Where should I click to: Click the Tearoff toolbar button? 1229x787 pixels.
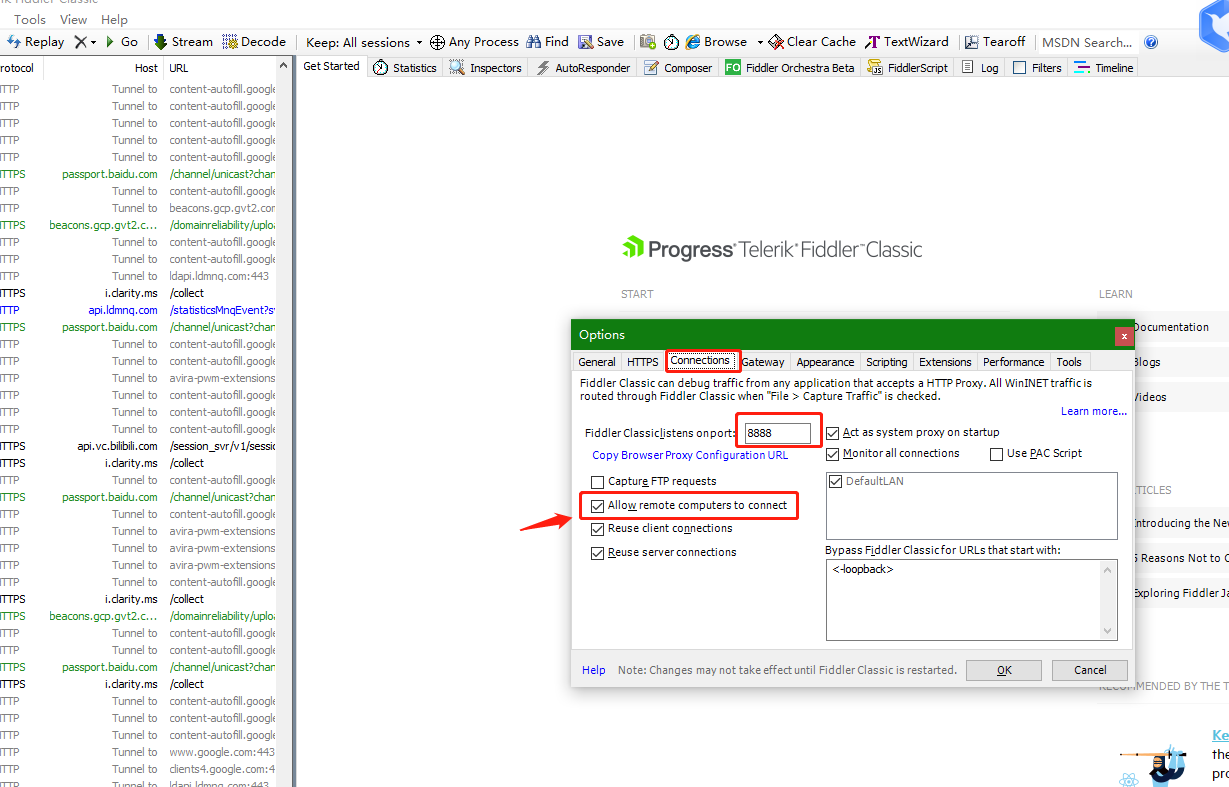[995, 42]
